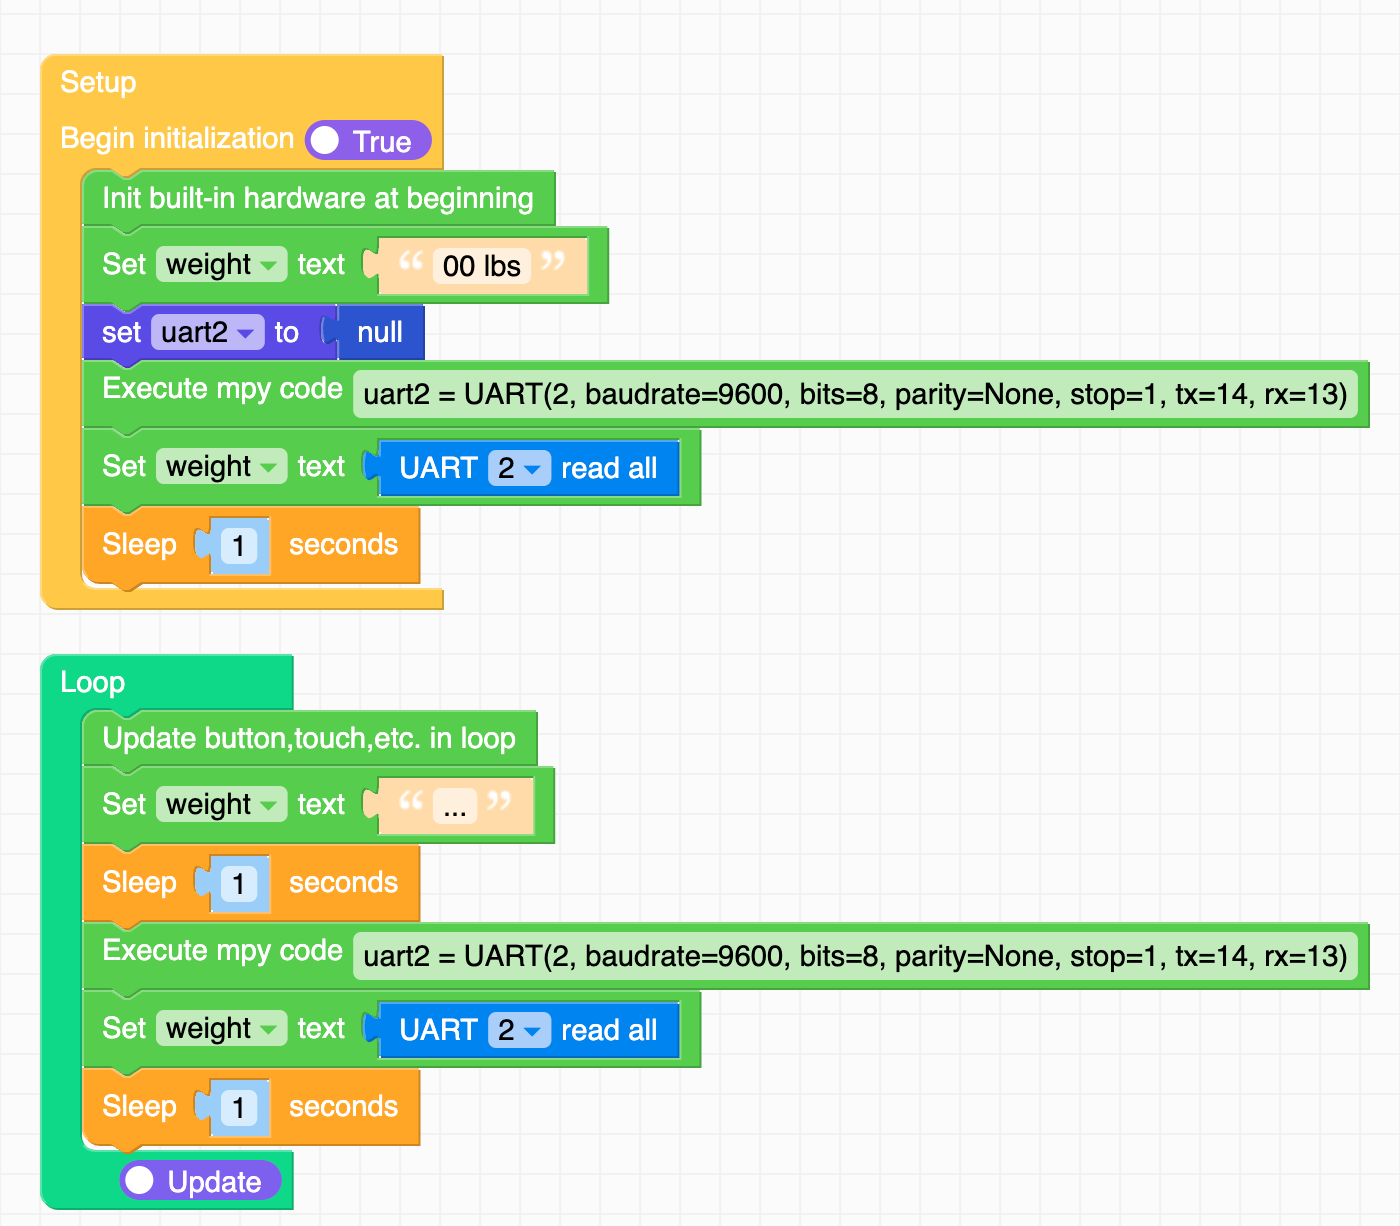Select the 'set uart2 to' block's 'set' label
1400x1226 pixels.
121,332
